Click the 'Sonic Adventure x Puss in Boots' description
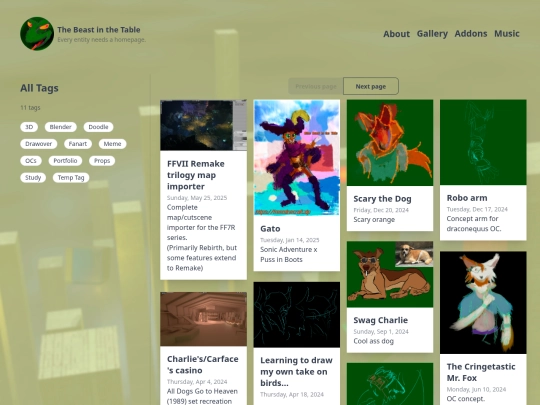 pos(289,255)
